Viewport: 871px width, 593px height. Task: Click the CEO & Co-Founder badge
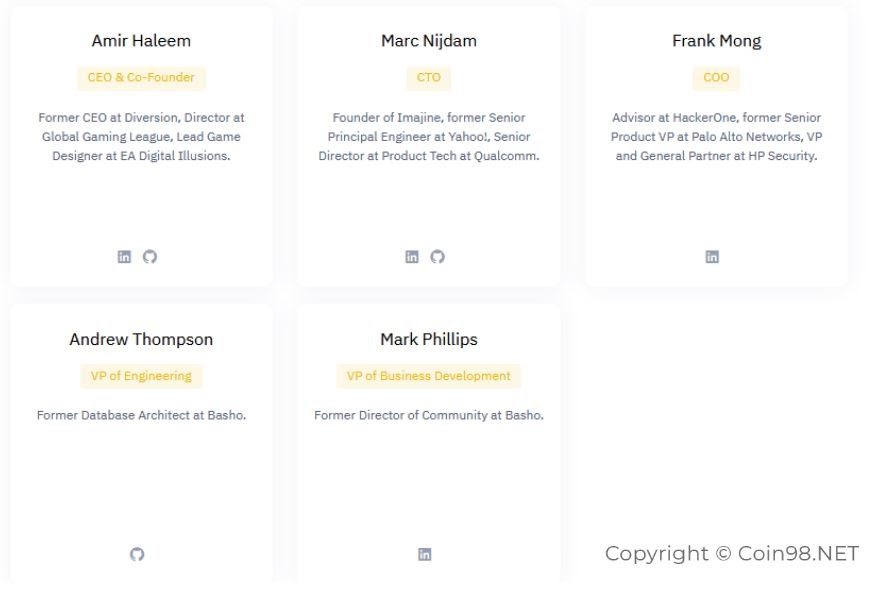(141, 78)
